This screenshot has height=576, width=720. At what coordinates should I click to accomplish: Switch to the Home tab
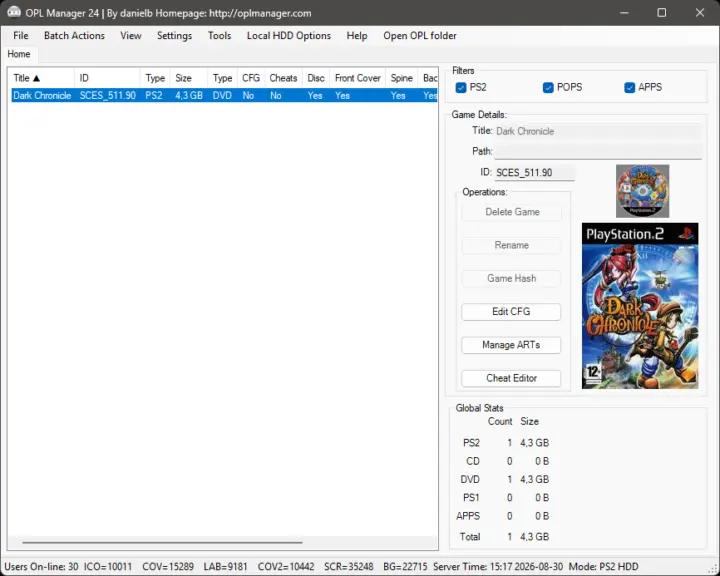(19, 54)
